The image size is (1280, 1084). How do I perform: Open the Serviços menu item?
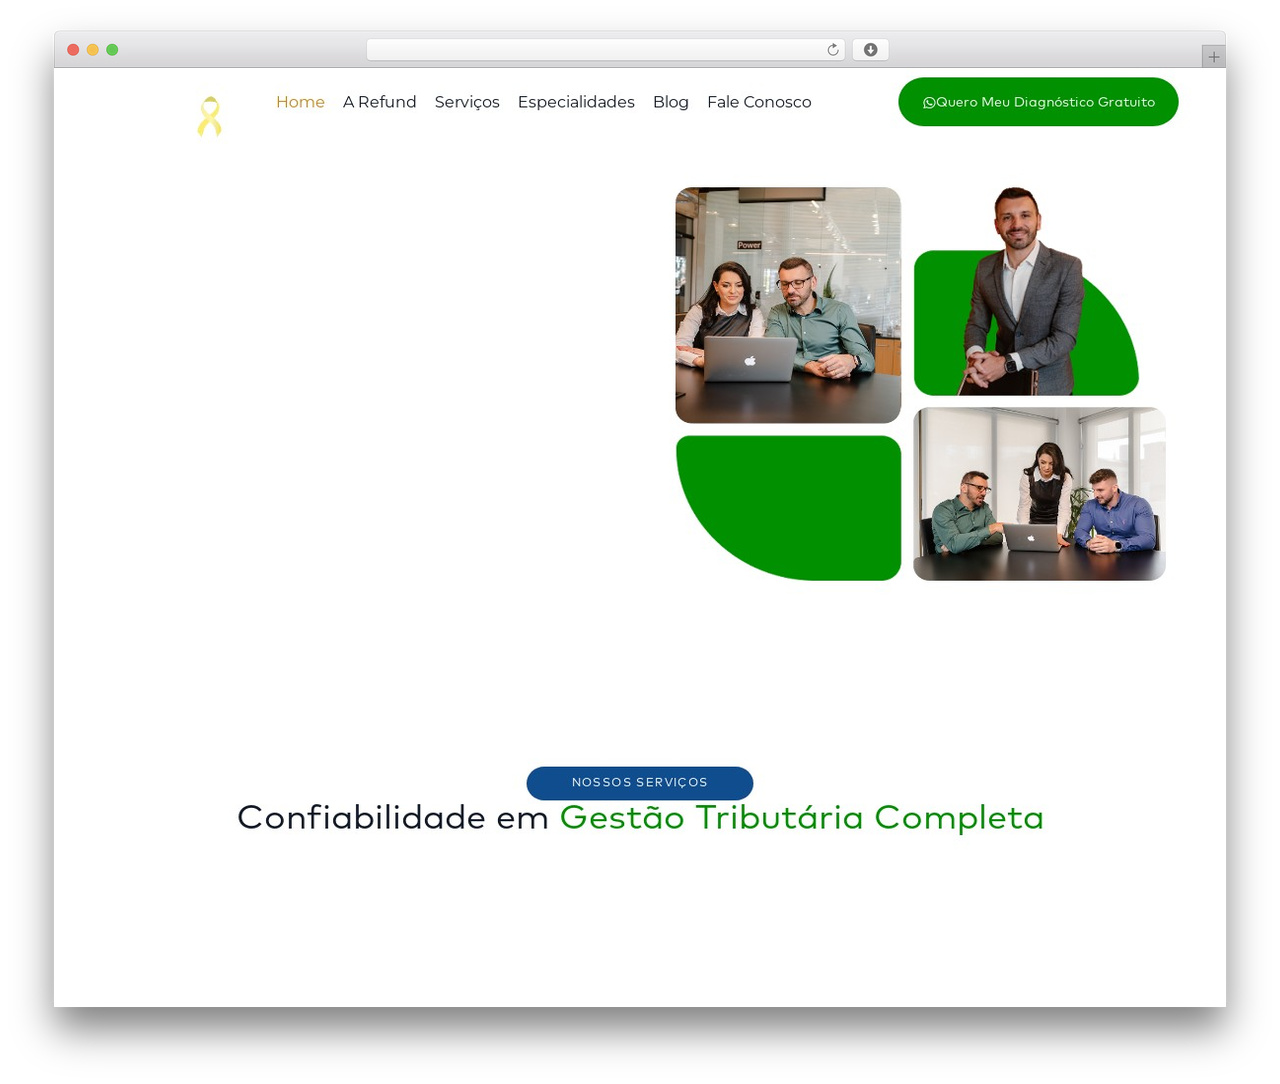click(x=467, y=102)
